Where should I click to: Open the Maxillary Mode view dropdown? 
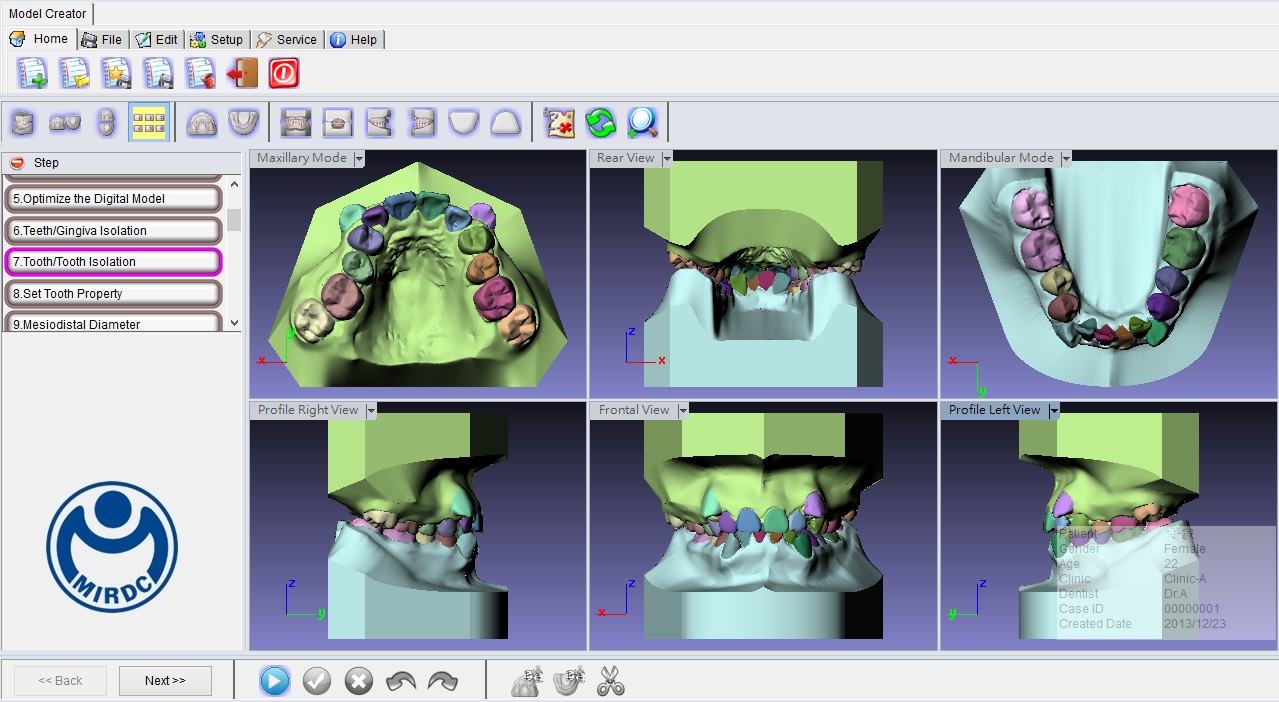pyautogui.click(x=359, y=159)
